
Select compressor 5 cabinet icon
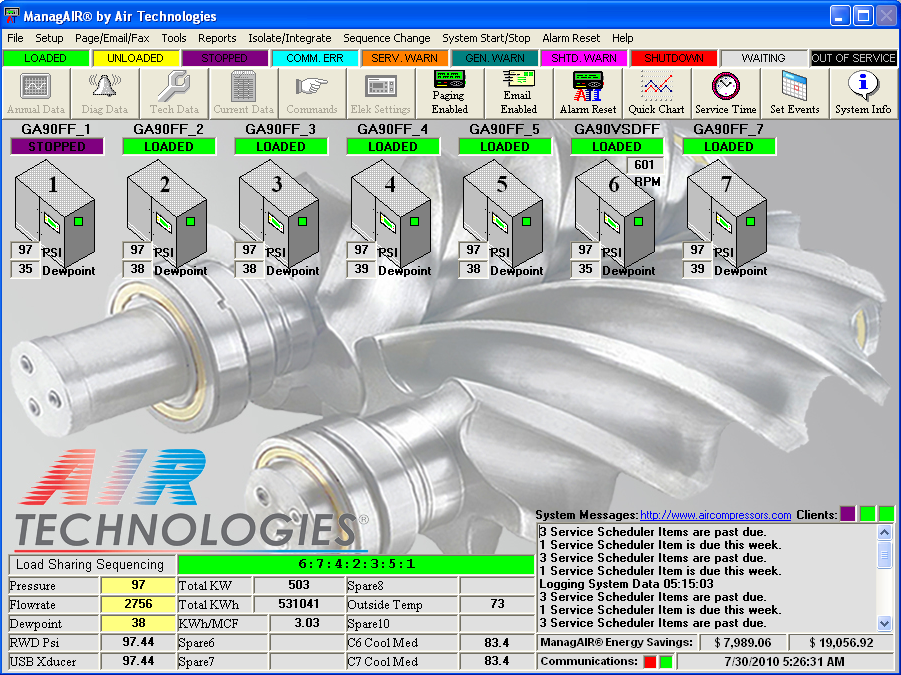click(503, 213)
